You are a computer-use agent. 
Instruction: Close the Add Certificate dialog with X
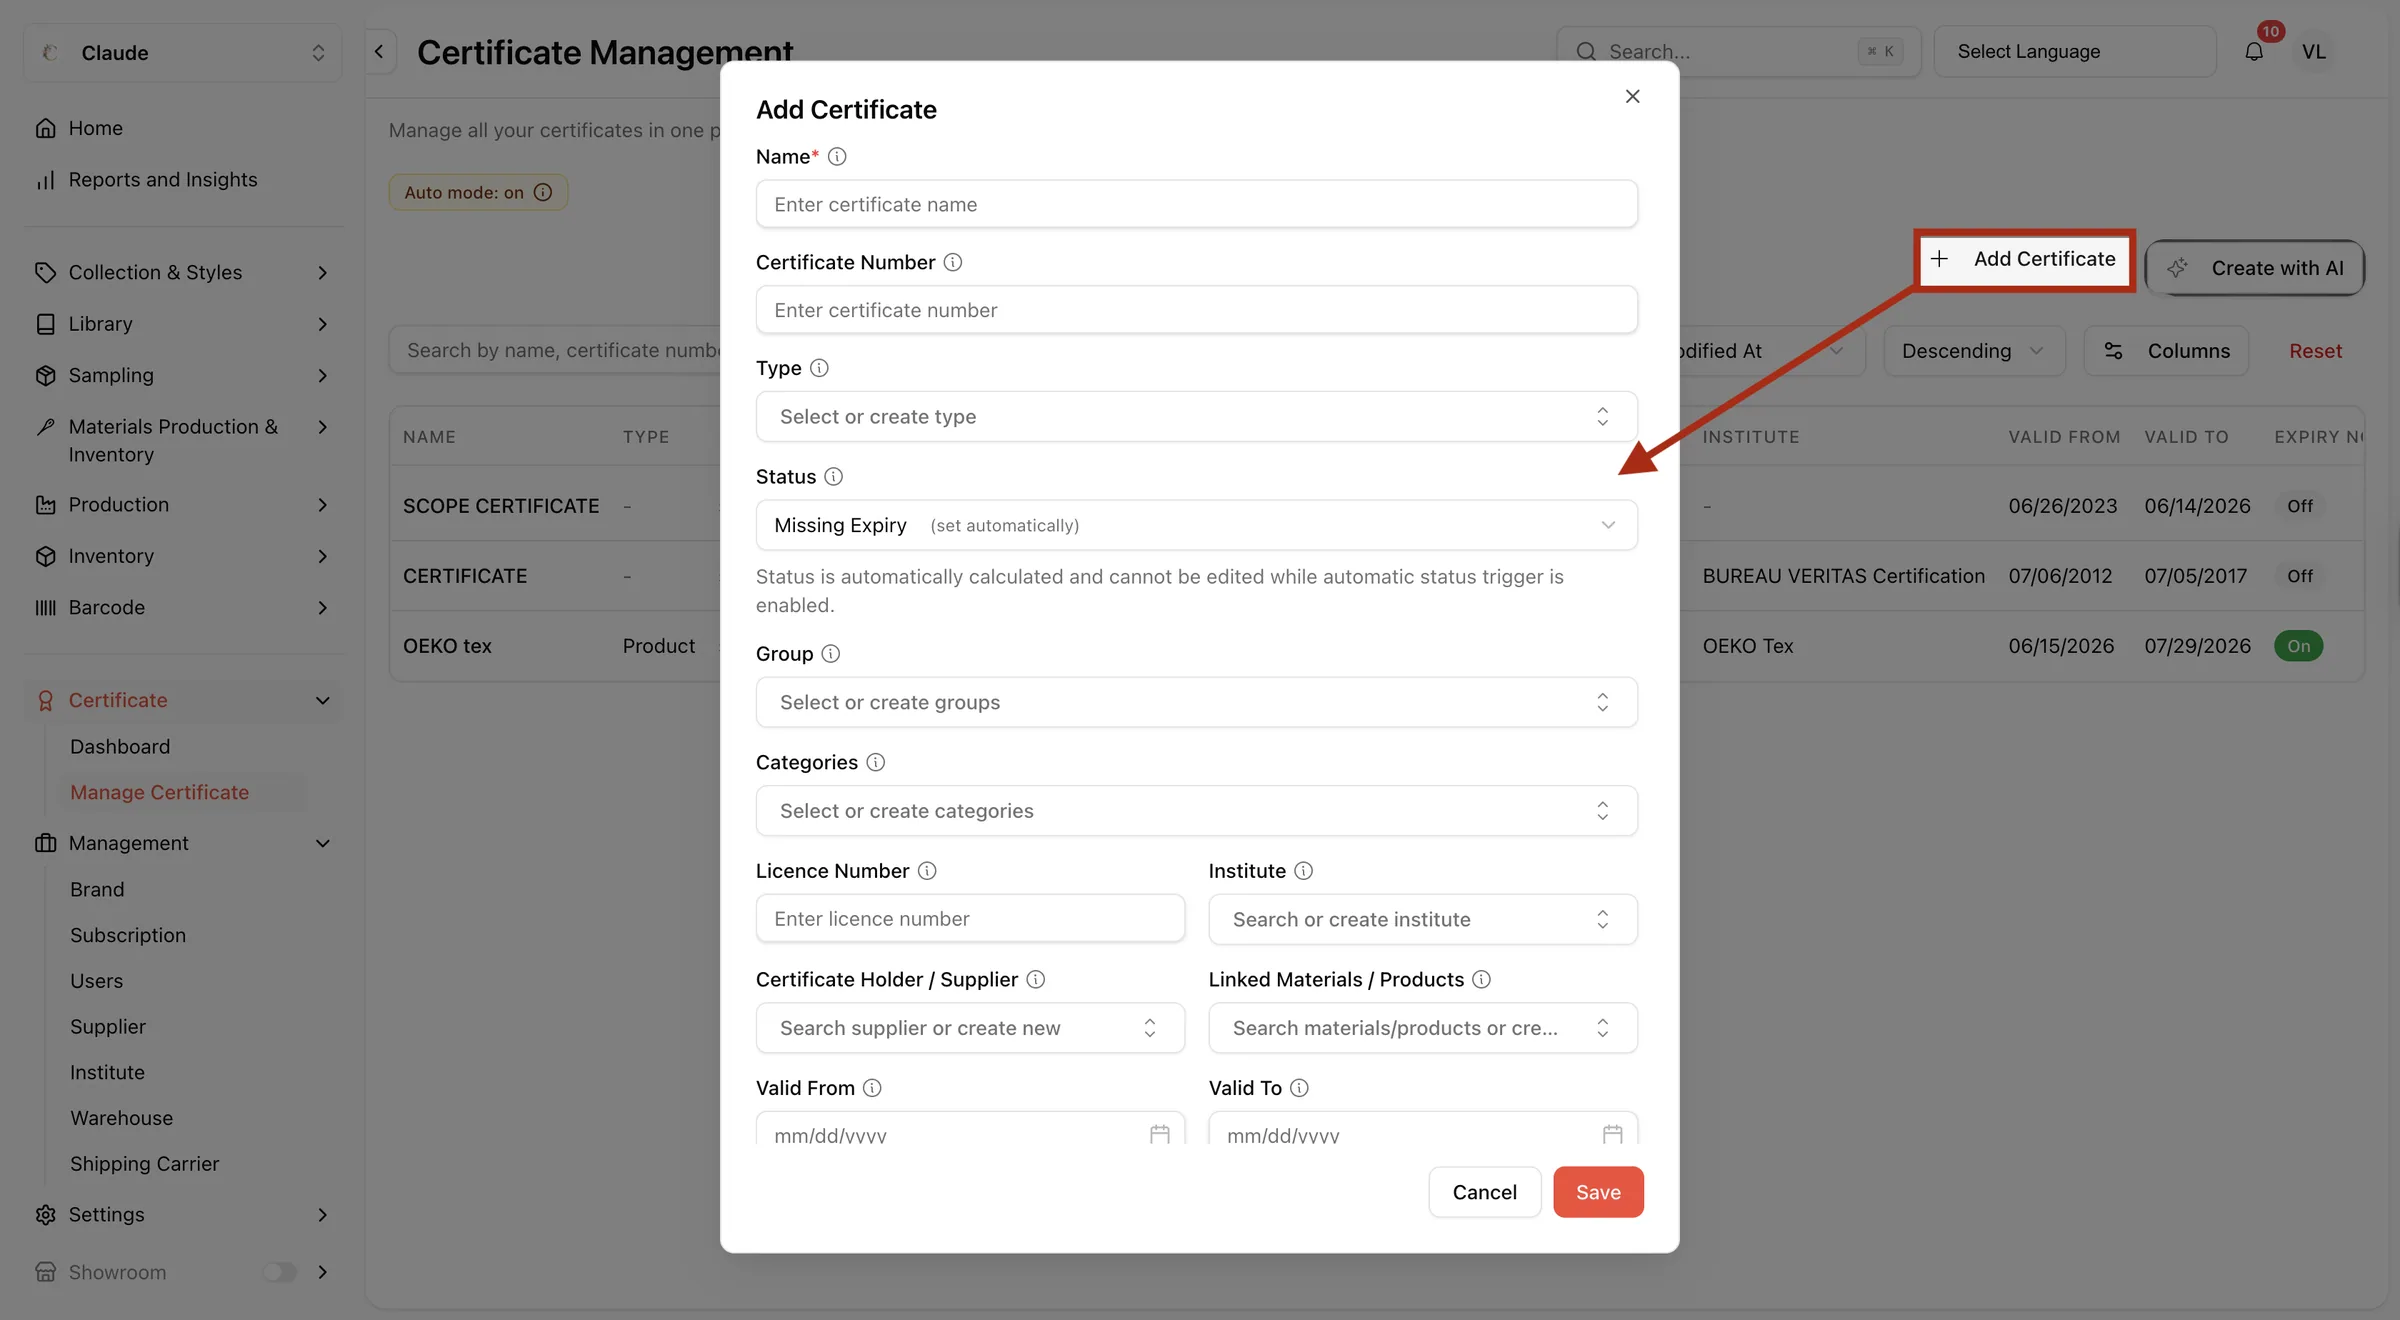(x=1632, y=96)
